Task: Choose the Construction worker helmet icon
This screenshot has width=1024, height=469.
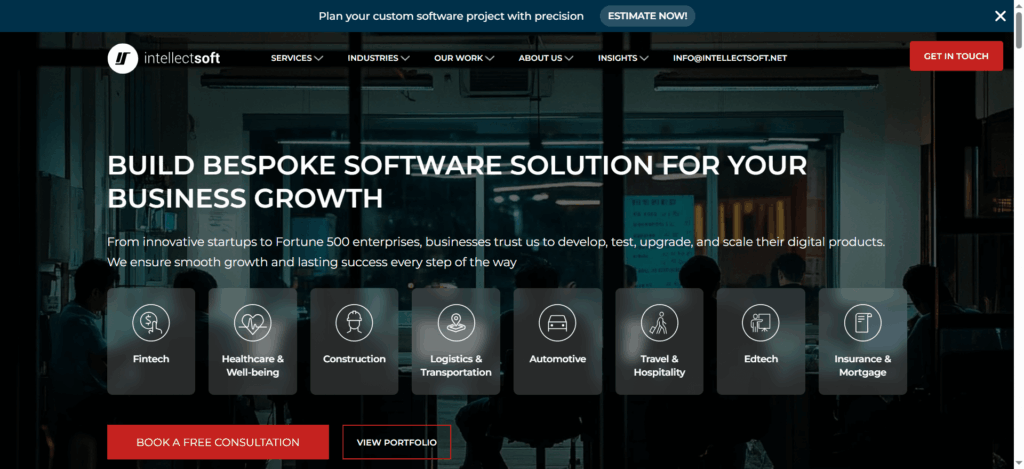Action: click(354, 323)
